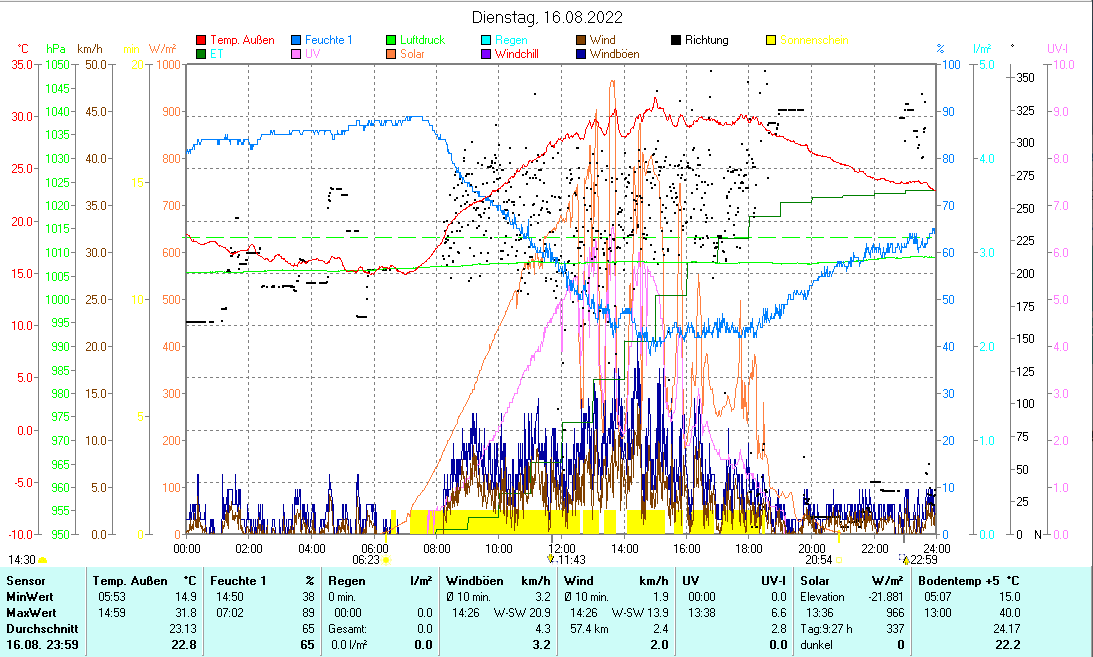
Task: Click the sunrise marker at 06:23
Action: [386, 560]
